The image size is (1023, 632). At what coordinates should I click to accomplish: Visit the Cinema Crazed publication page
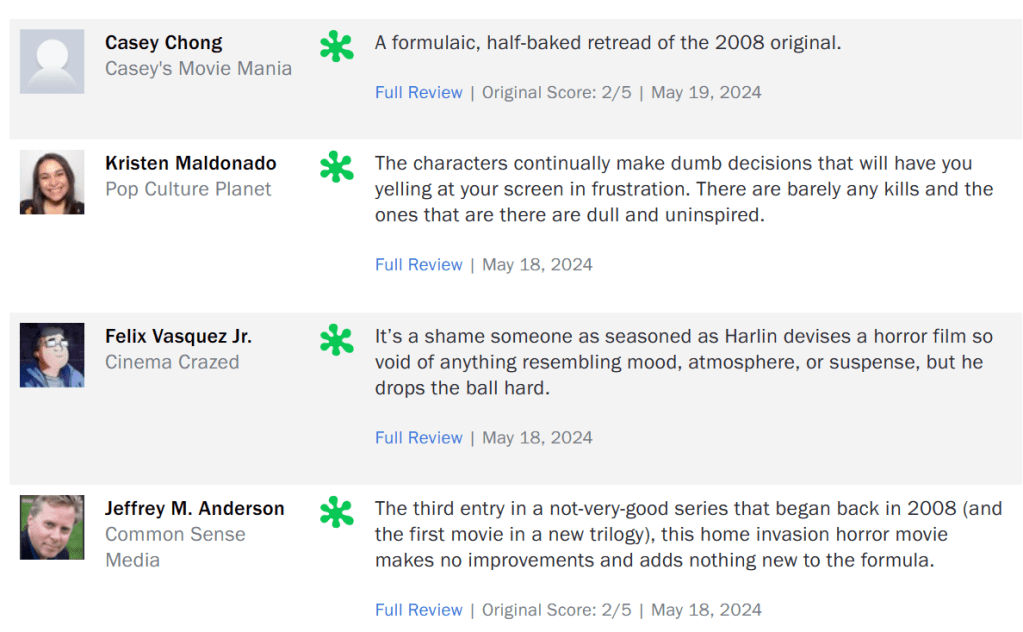tap(172, 362)
